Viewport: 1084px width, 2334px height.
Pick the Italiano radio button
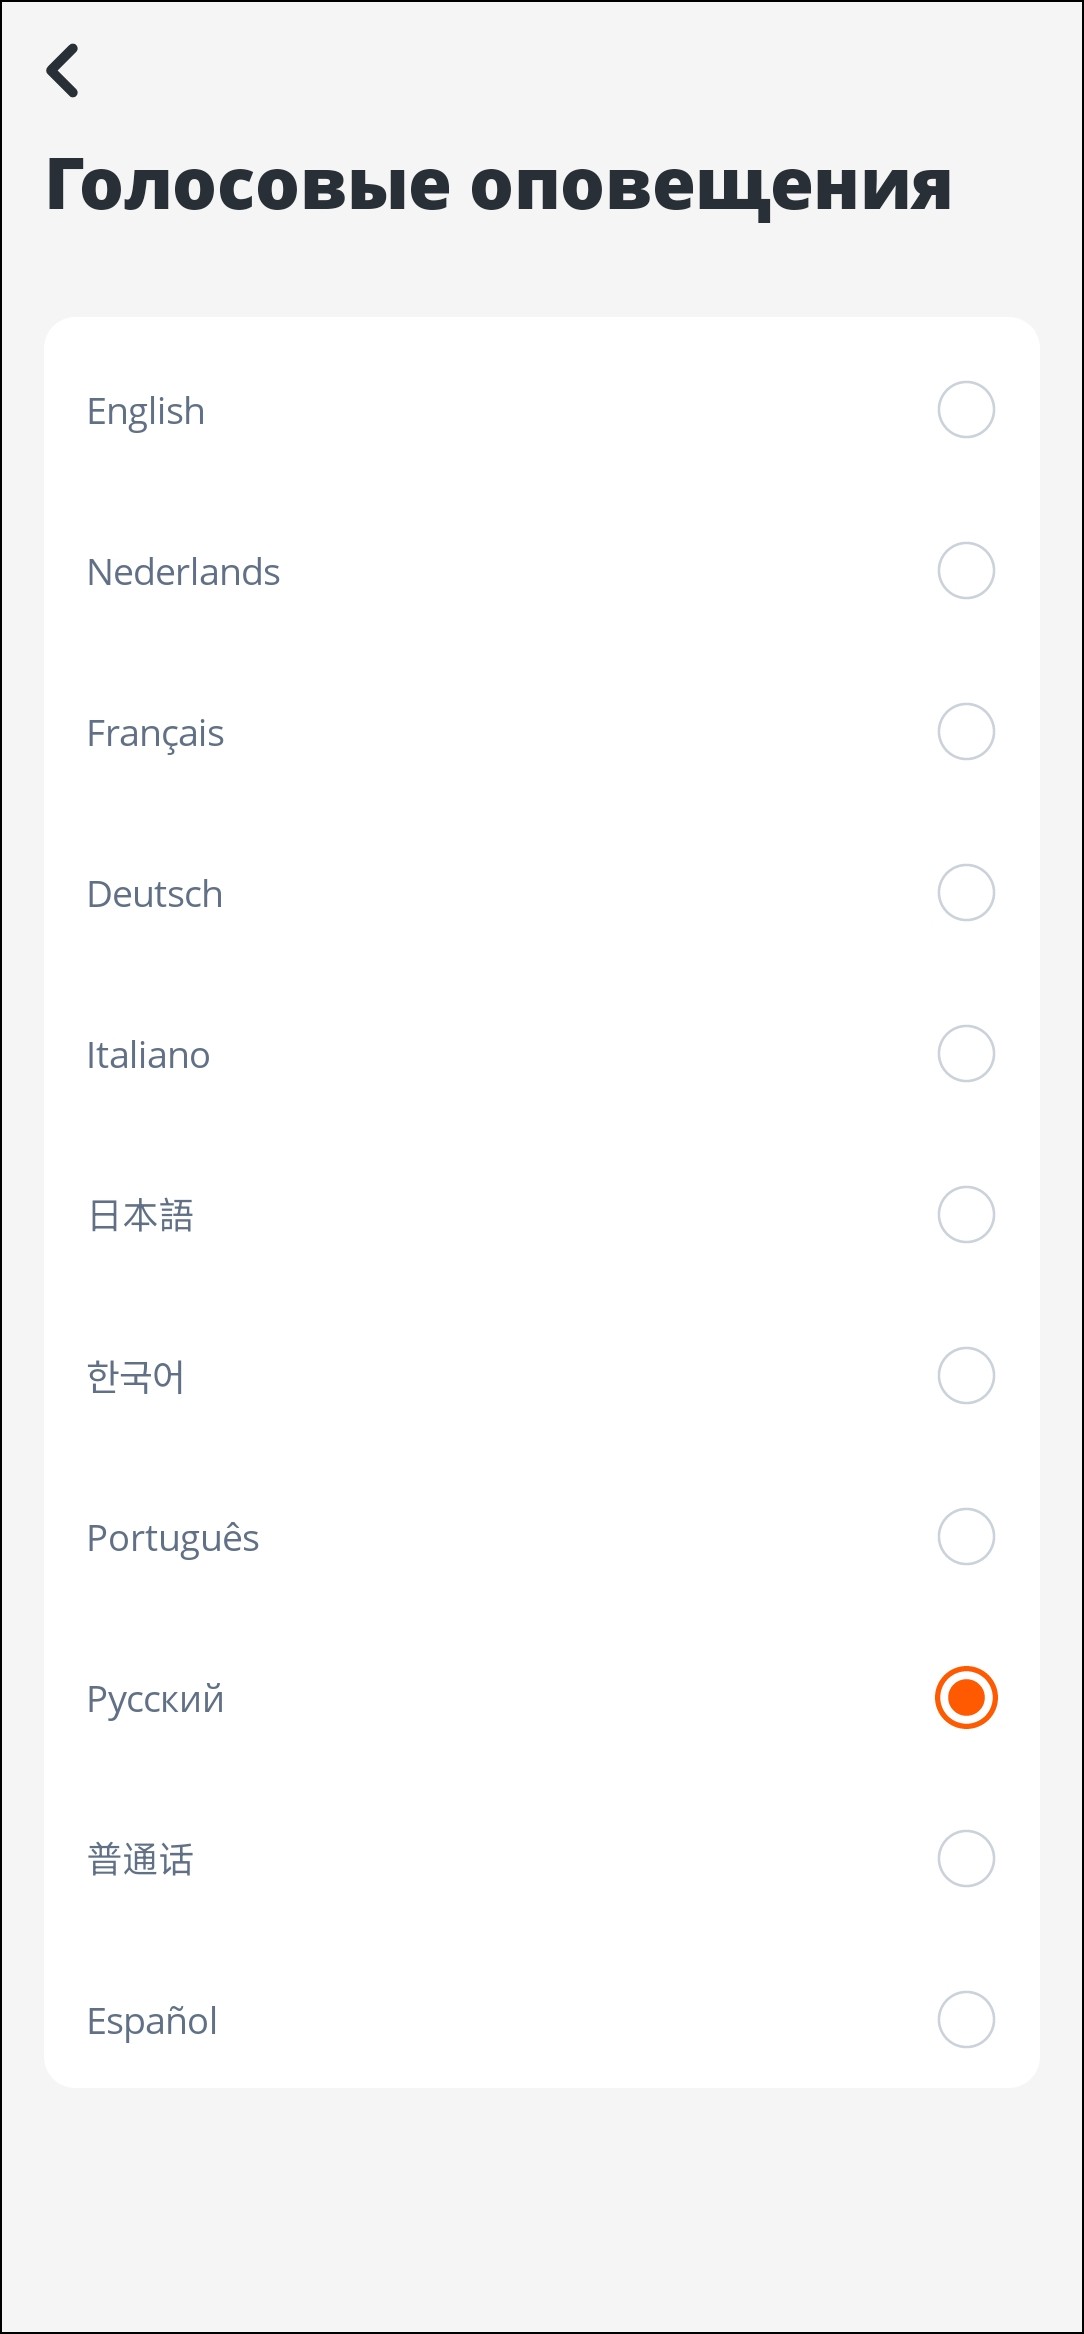(x=965, y=1054)
